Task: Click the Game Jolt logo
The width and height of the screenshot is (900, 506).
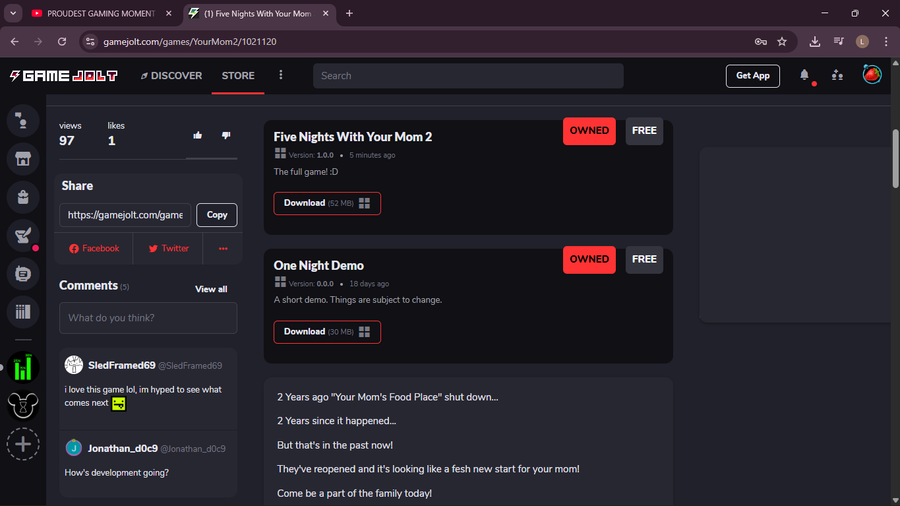Action: click(64, 76)
